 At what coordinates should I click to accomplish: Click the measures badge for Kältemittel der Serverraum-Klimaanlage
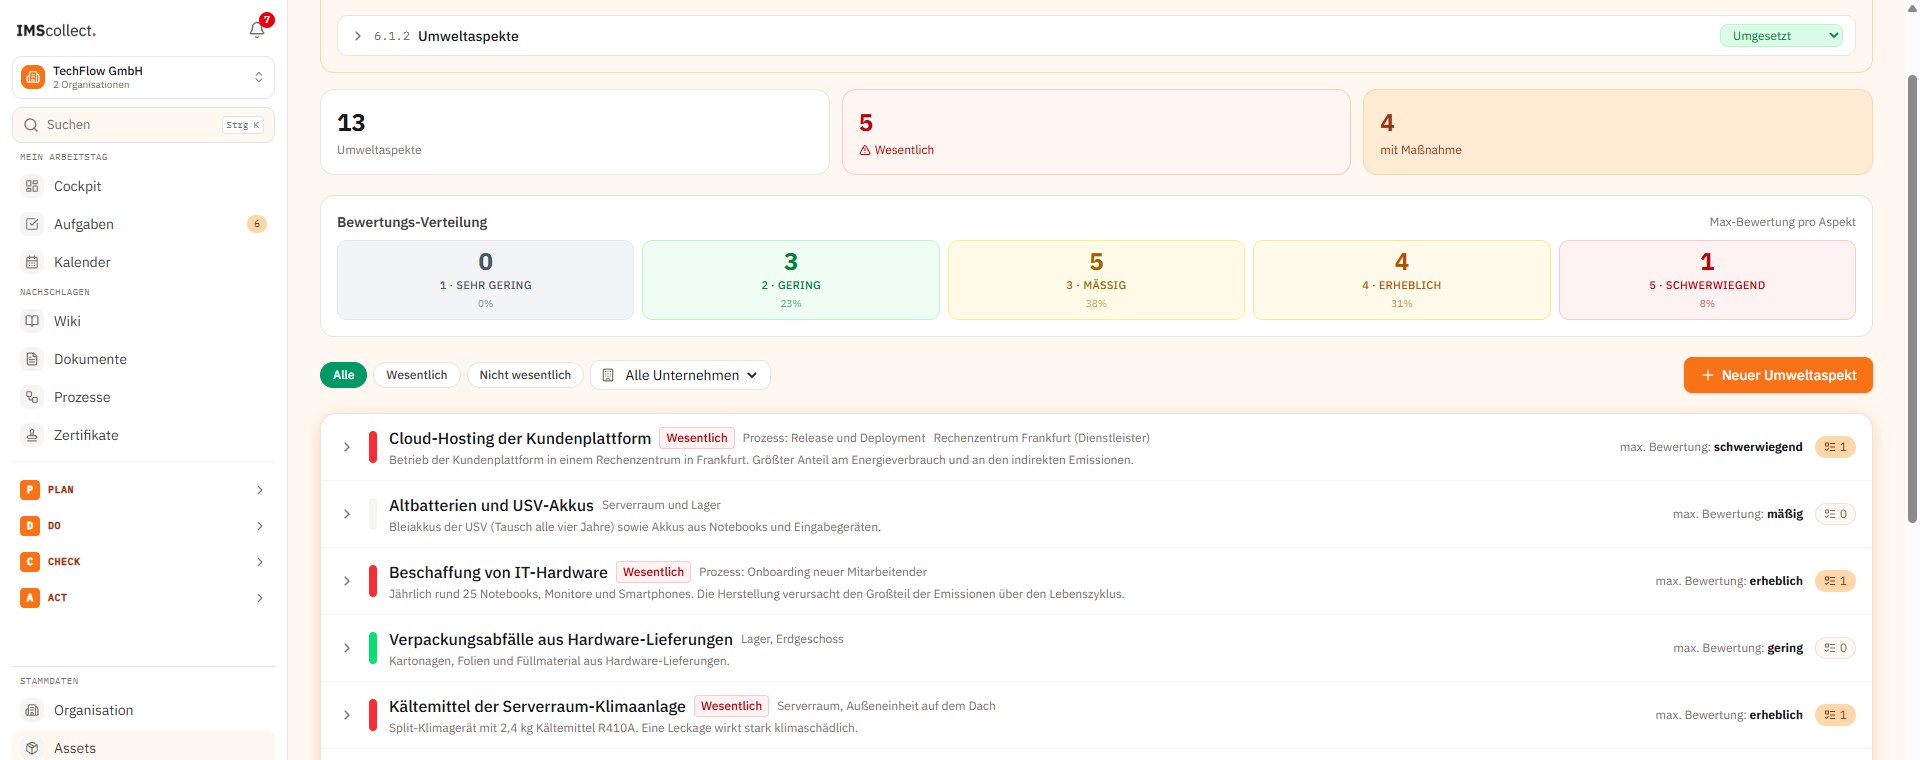pyautogui.click(x=1835, y=715)
